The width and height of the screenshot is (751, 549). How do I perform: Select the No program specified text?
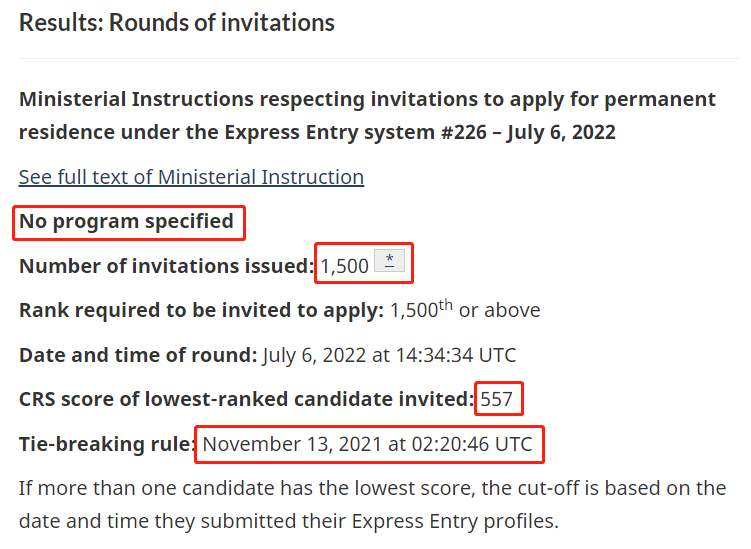click(126, 221)
